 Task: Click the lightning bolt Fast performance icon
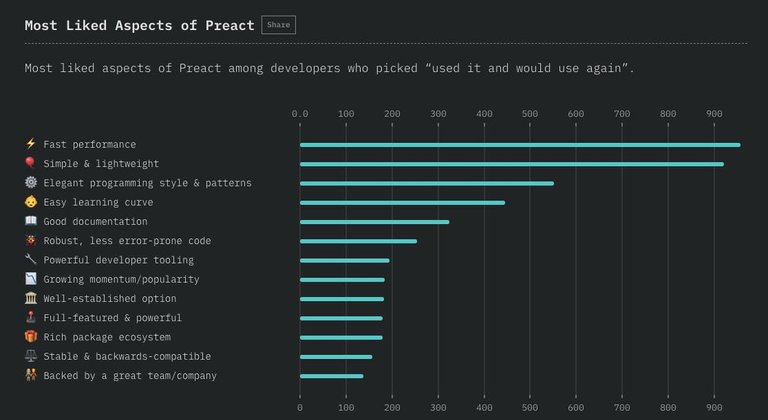[31, 144]
